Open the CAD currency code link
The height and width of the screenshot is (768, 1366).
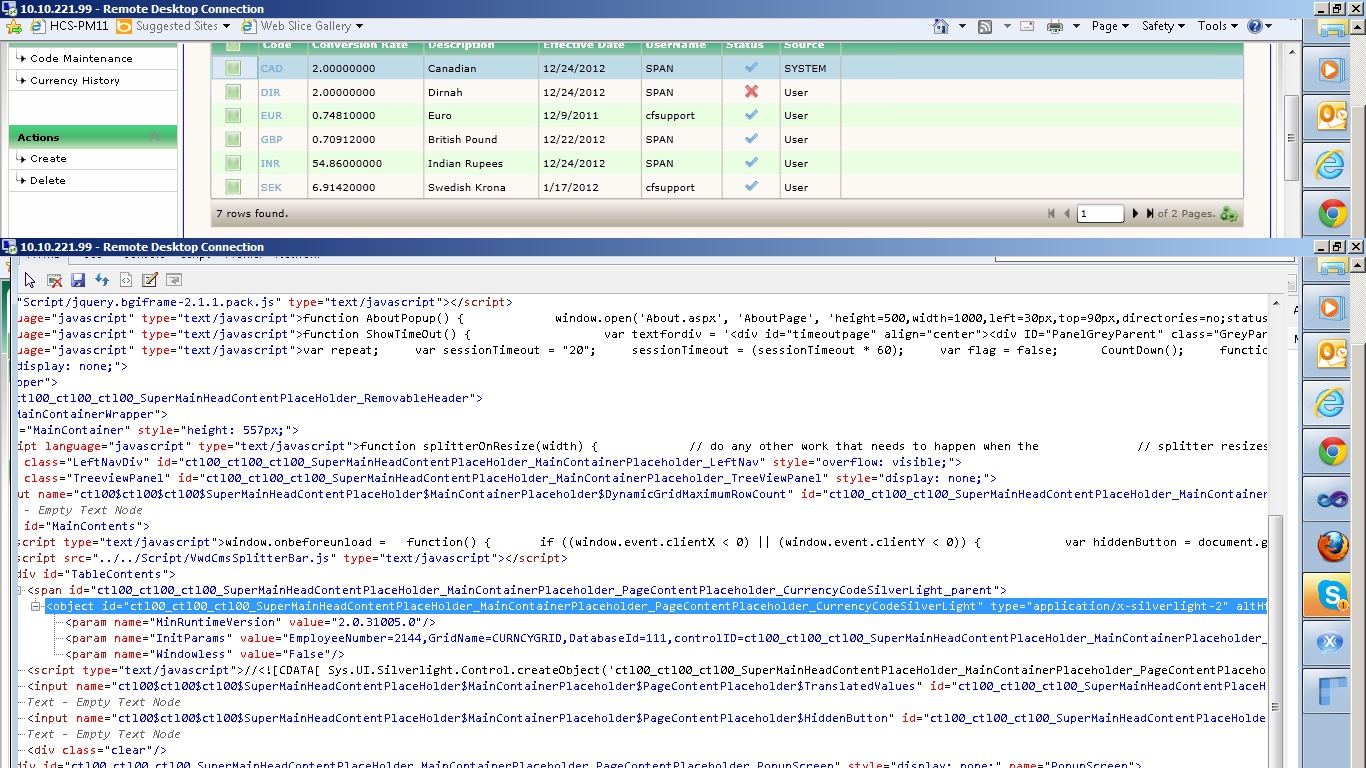pyautogui.click(x=271, y=69)
